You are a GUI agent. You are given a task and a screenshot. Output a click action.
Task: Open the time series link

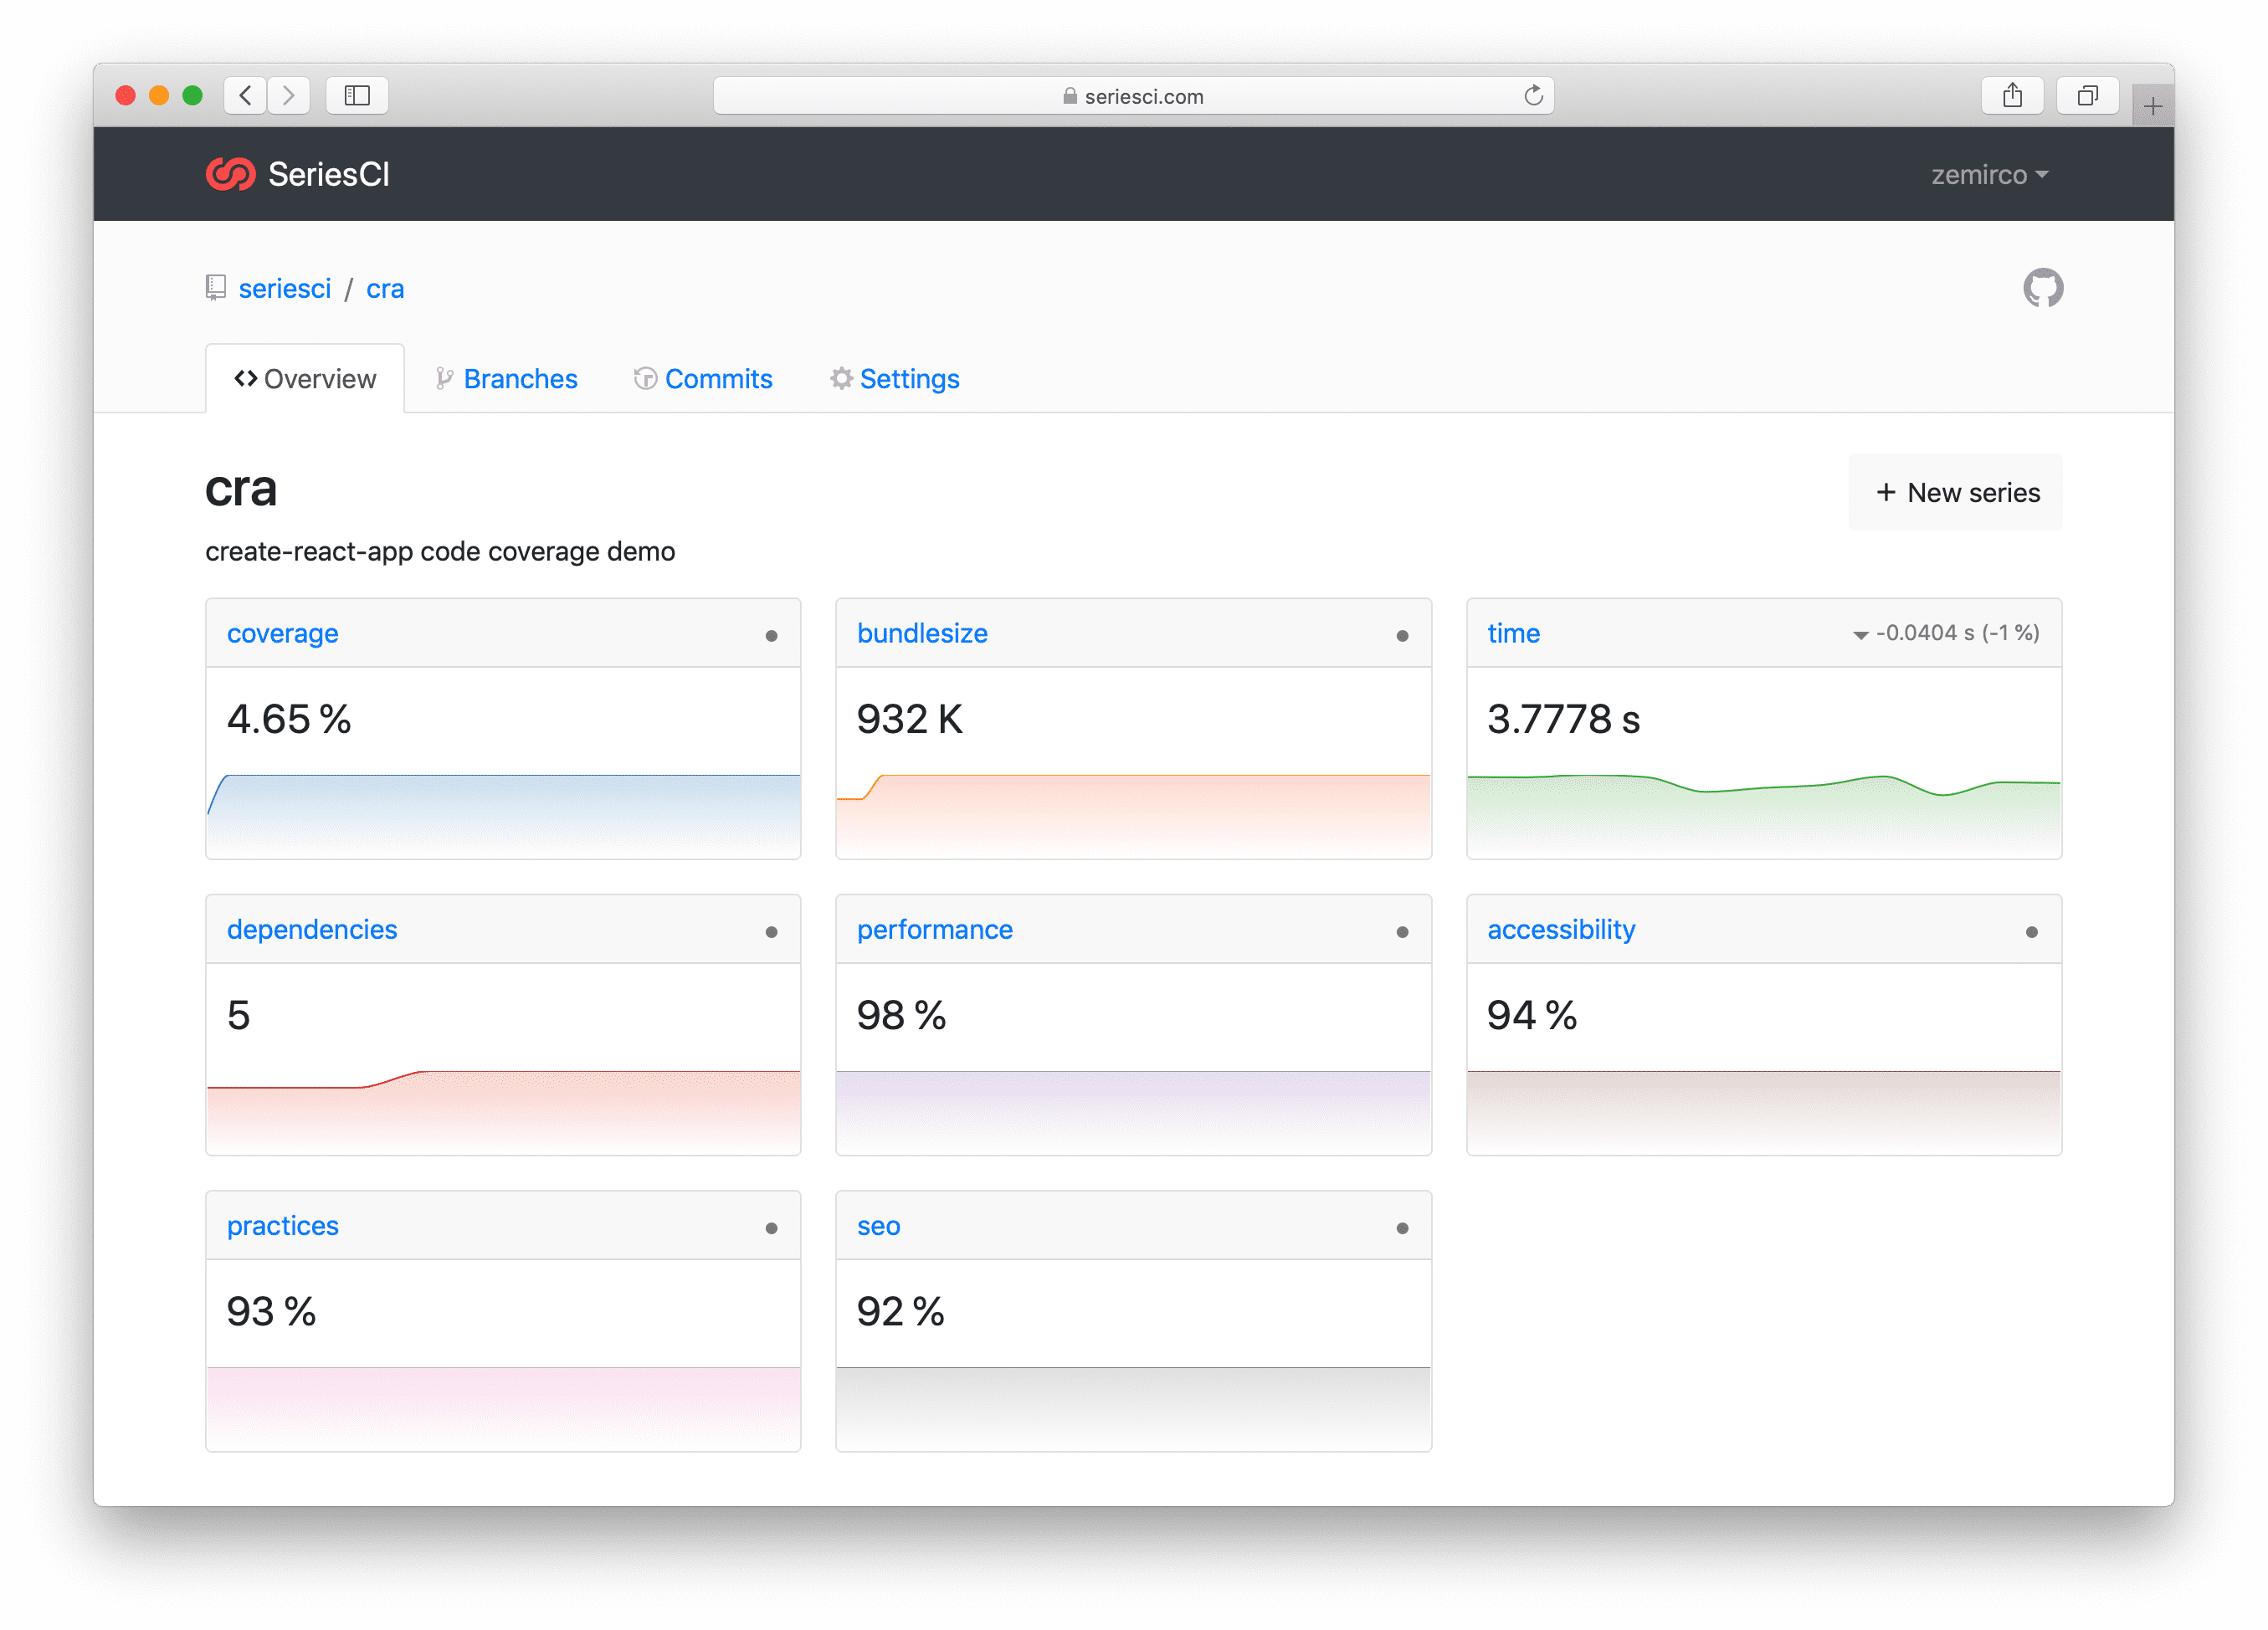click(x=1513, y=633)
